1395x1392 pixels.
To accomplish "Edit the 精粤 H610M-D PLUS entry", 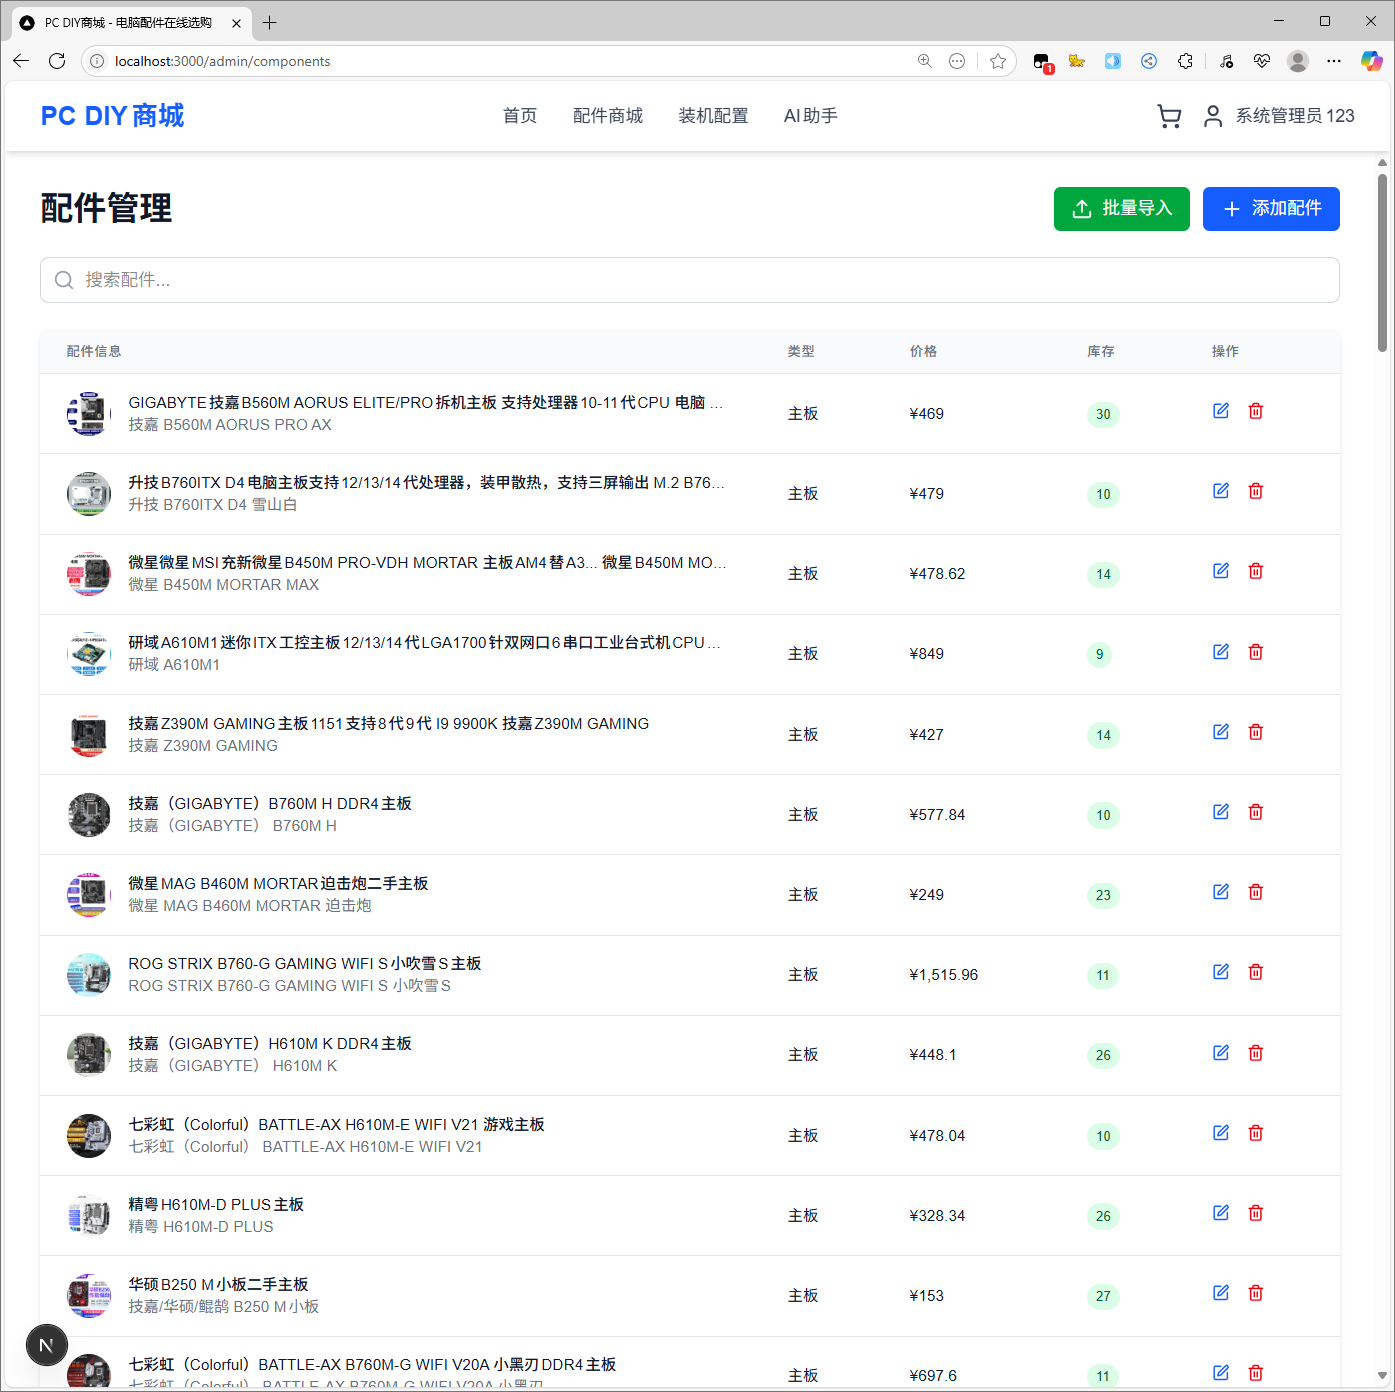I will (x=1221, y=1213).
